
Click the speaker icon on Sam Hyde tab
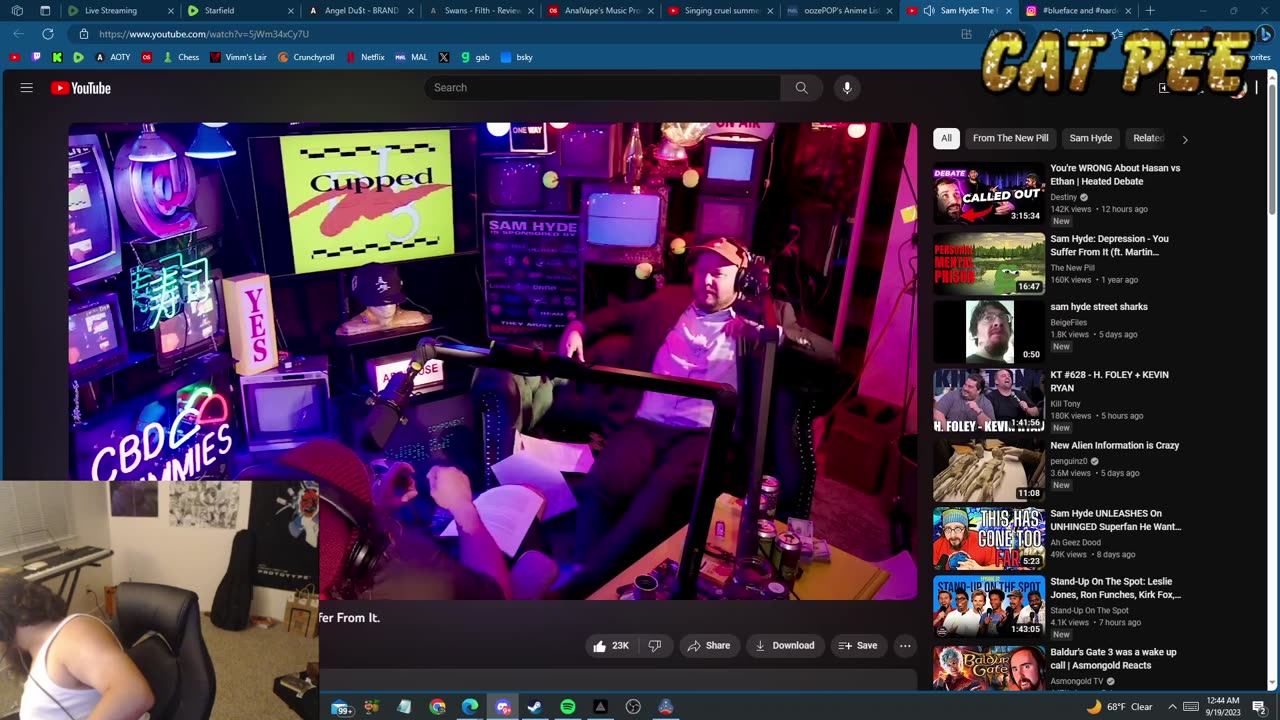click(x=929, y=11)
